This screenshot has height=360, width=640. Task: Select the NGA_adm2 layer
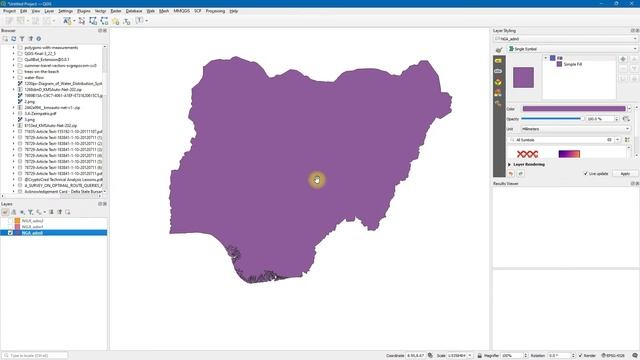tap(32, 221)
